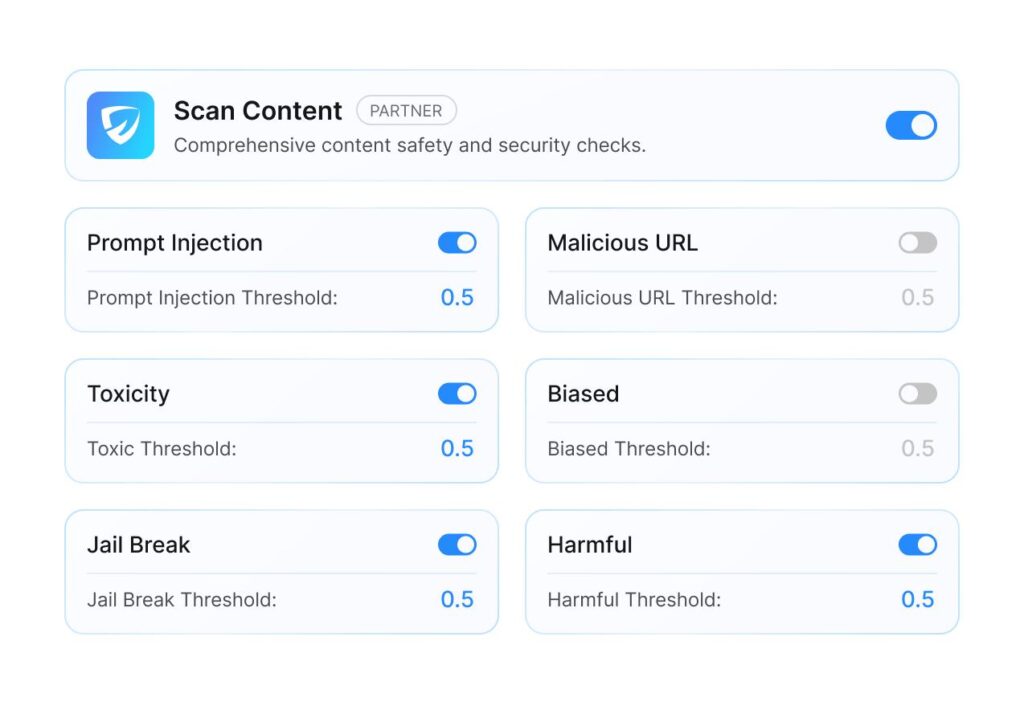Click the Scan Content shield icon
Viewport: 1024px width, 702px height.
click(x=120, y=125)
